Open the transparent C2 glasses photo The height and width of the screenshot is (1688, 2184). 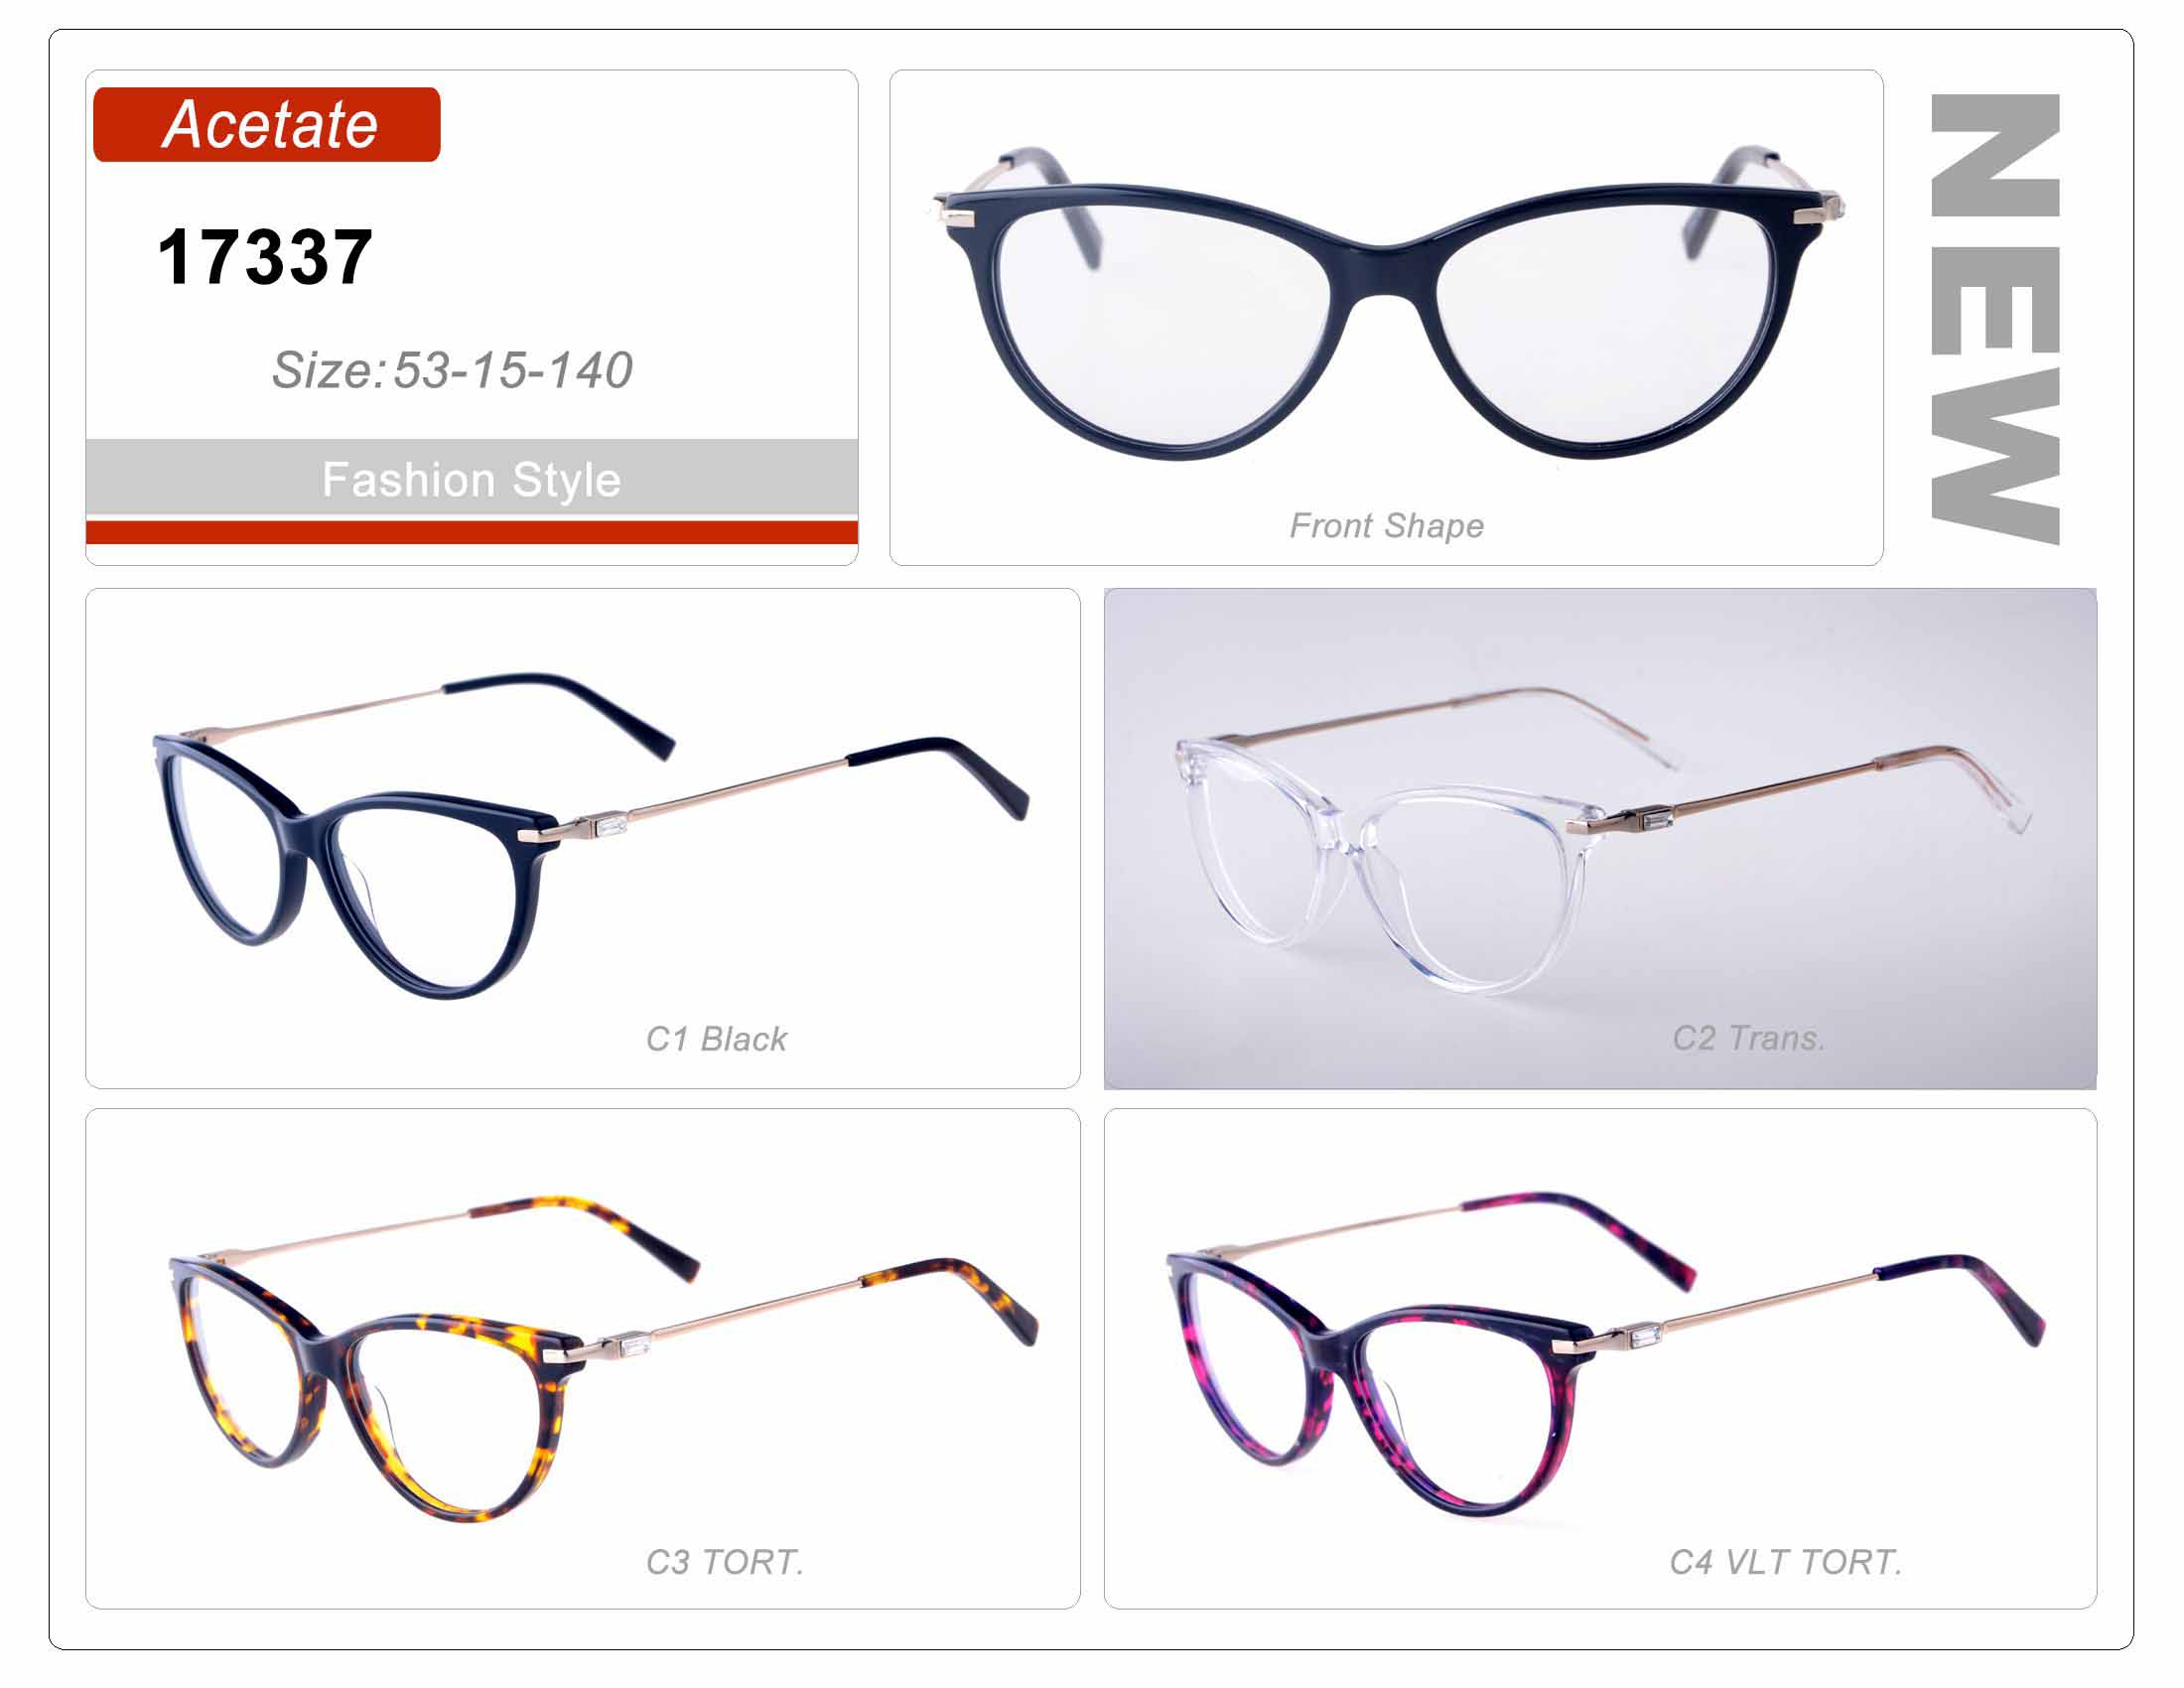(1600, 838)
